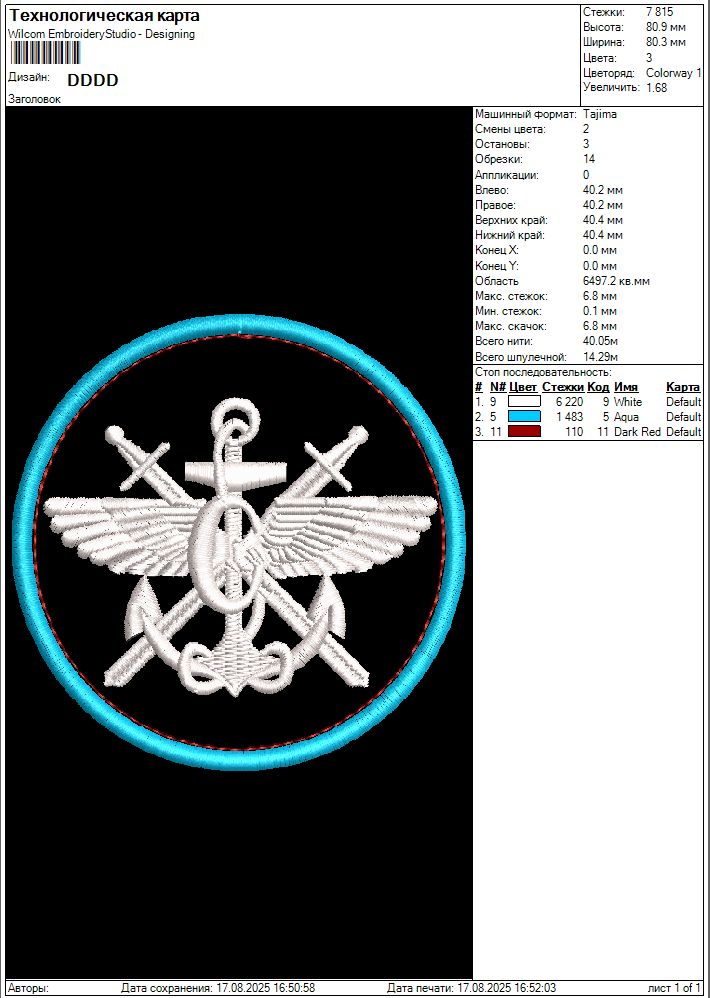The height and width of the screenshot is (998, 710).
Task: Click the 'Имя' column header
Action: click(x=626, y=387)
